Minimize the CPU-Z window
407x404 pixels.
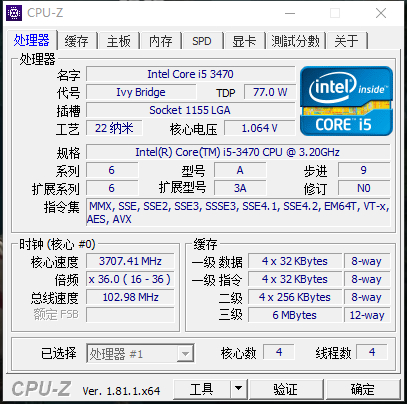(290, 13)
